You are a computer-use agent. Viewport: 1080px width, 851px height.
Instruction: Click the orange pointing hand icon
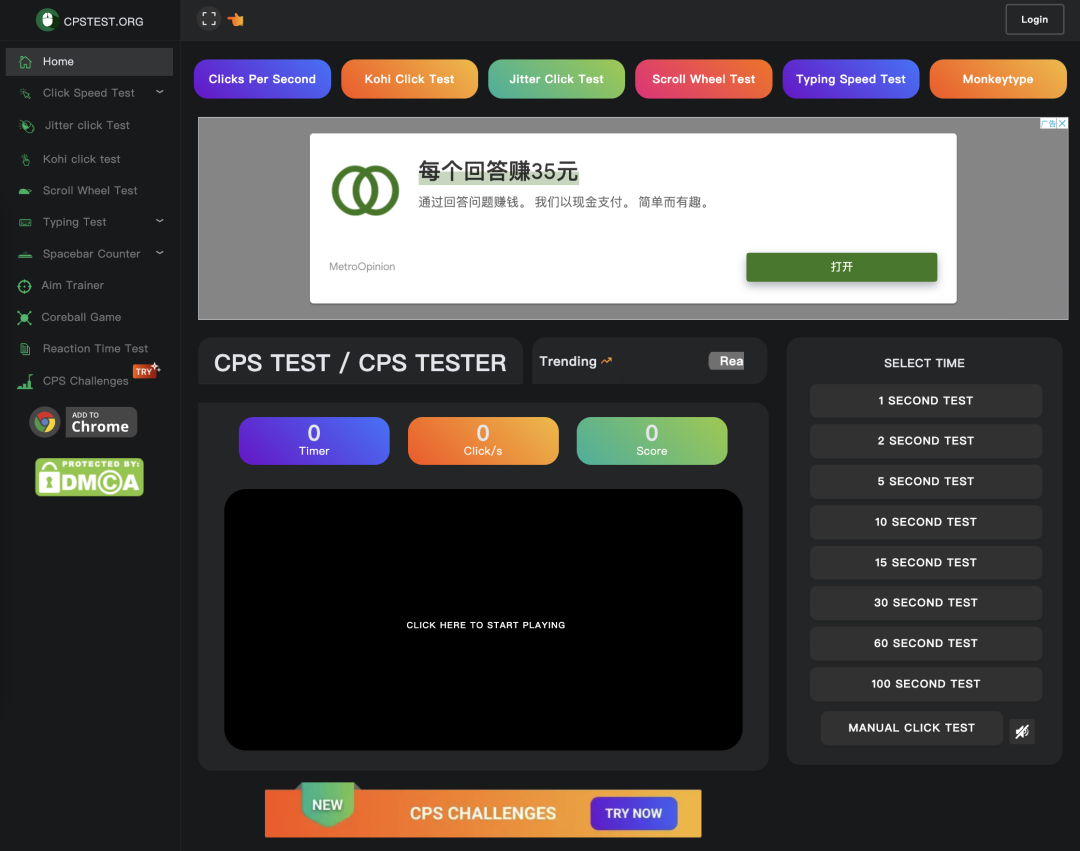point(236,19)
